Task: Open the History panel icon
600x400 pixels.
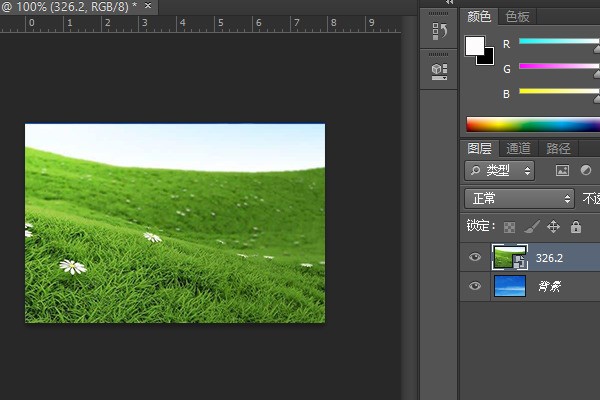Action: coord(439,31)
